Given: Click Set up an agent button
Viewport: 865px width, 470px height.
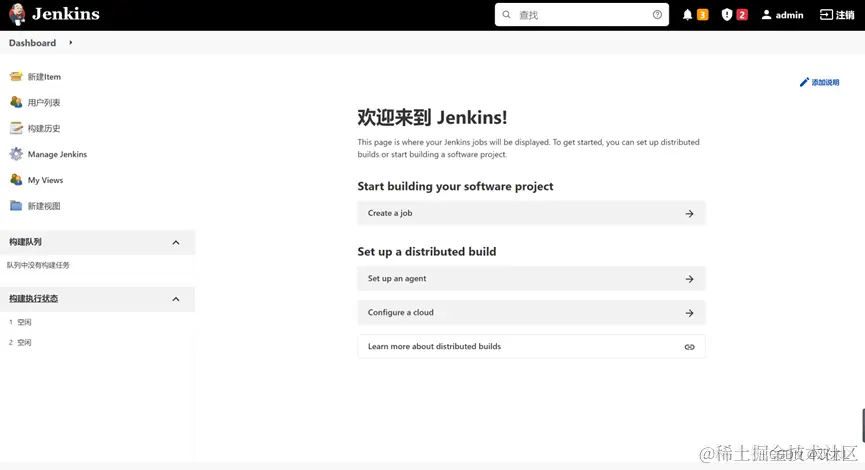Looking at the screenshot, I should 531,279.
